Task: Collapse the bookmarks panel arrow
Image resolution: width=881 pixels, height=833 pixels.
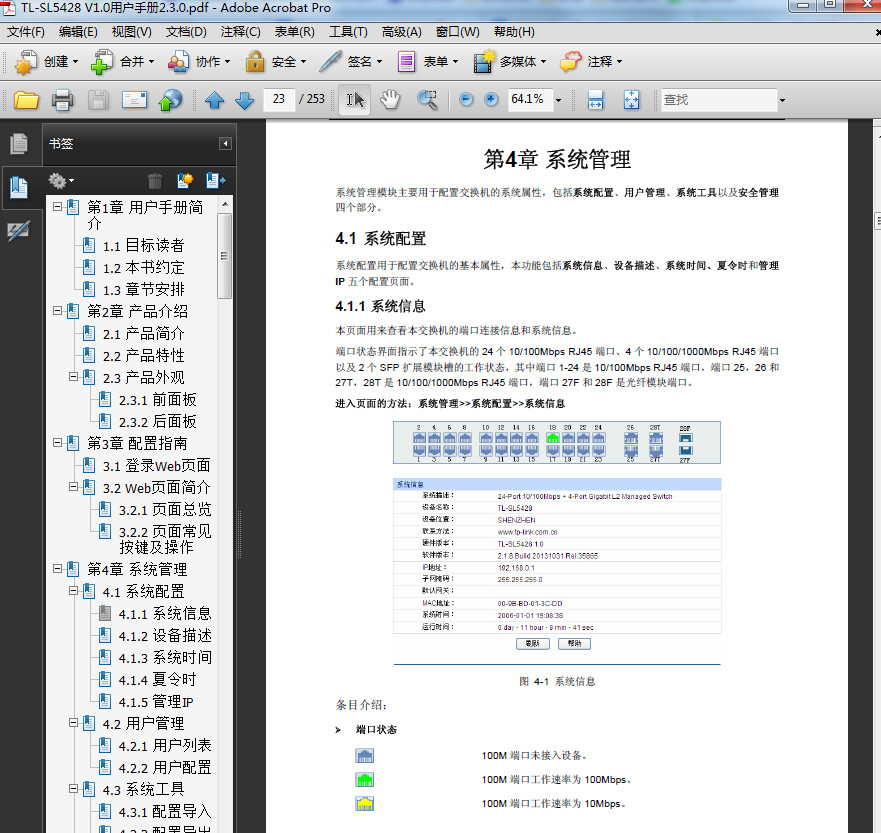Action: point(225,144)
